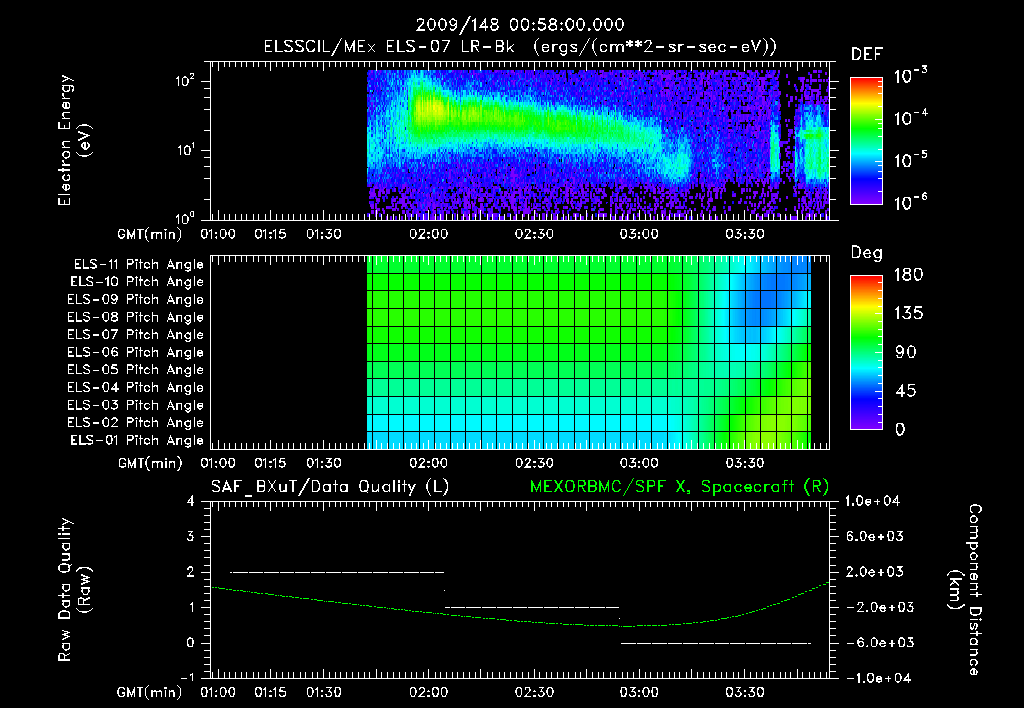Click the 1.0e+04 right axis value
Image resolution: width=1024 pixels, height=708 pixels.
pyautogui.click(x=872, y=502)
